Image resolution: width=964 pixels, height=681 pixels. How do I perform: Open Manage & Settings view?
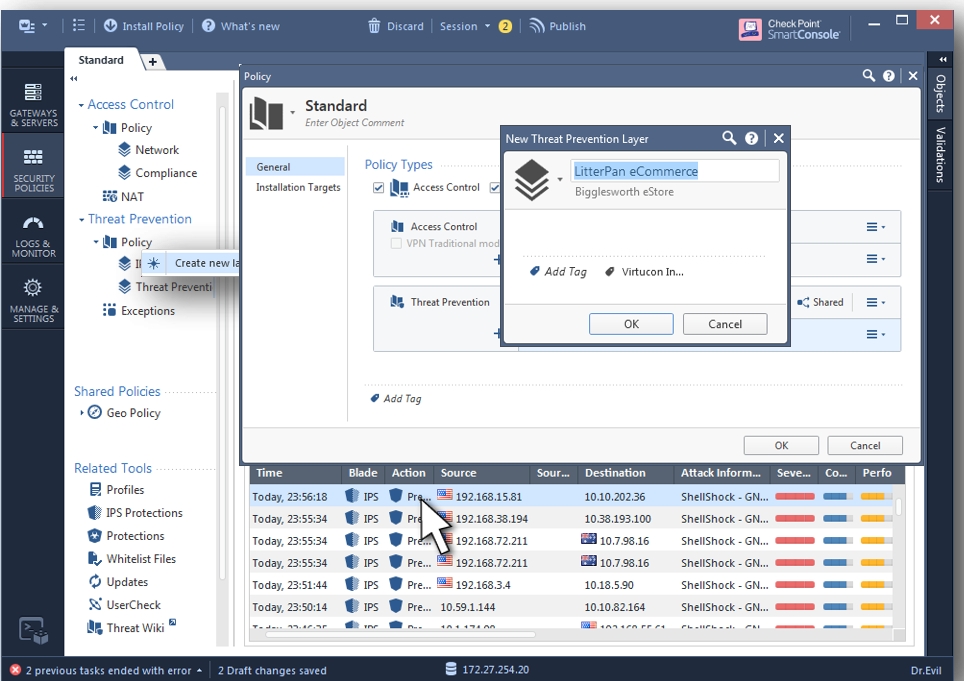(x=33, y=300)
